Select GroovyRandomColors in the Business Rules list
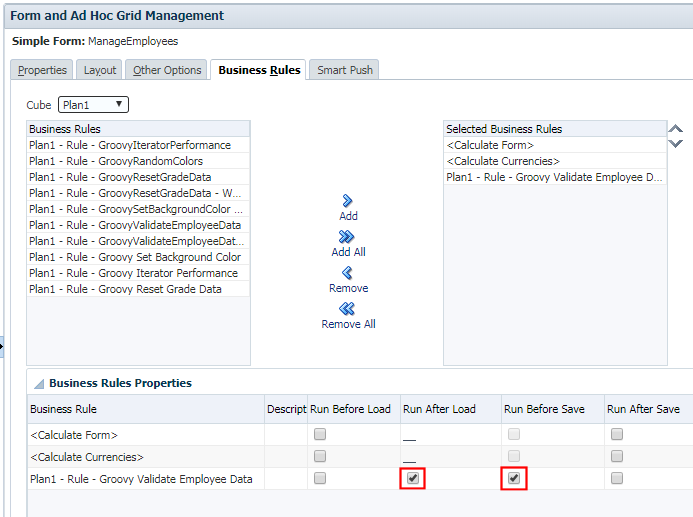 tap(115, 161)
